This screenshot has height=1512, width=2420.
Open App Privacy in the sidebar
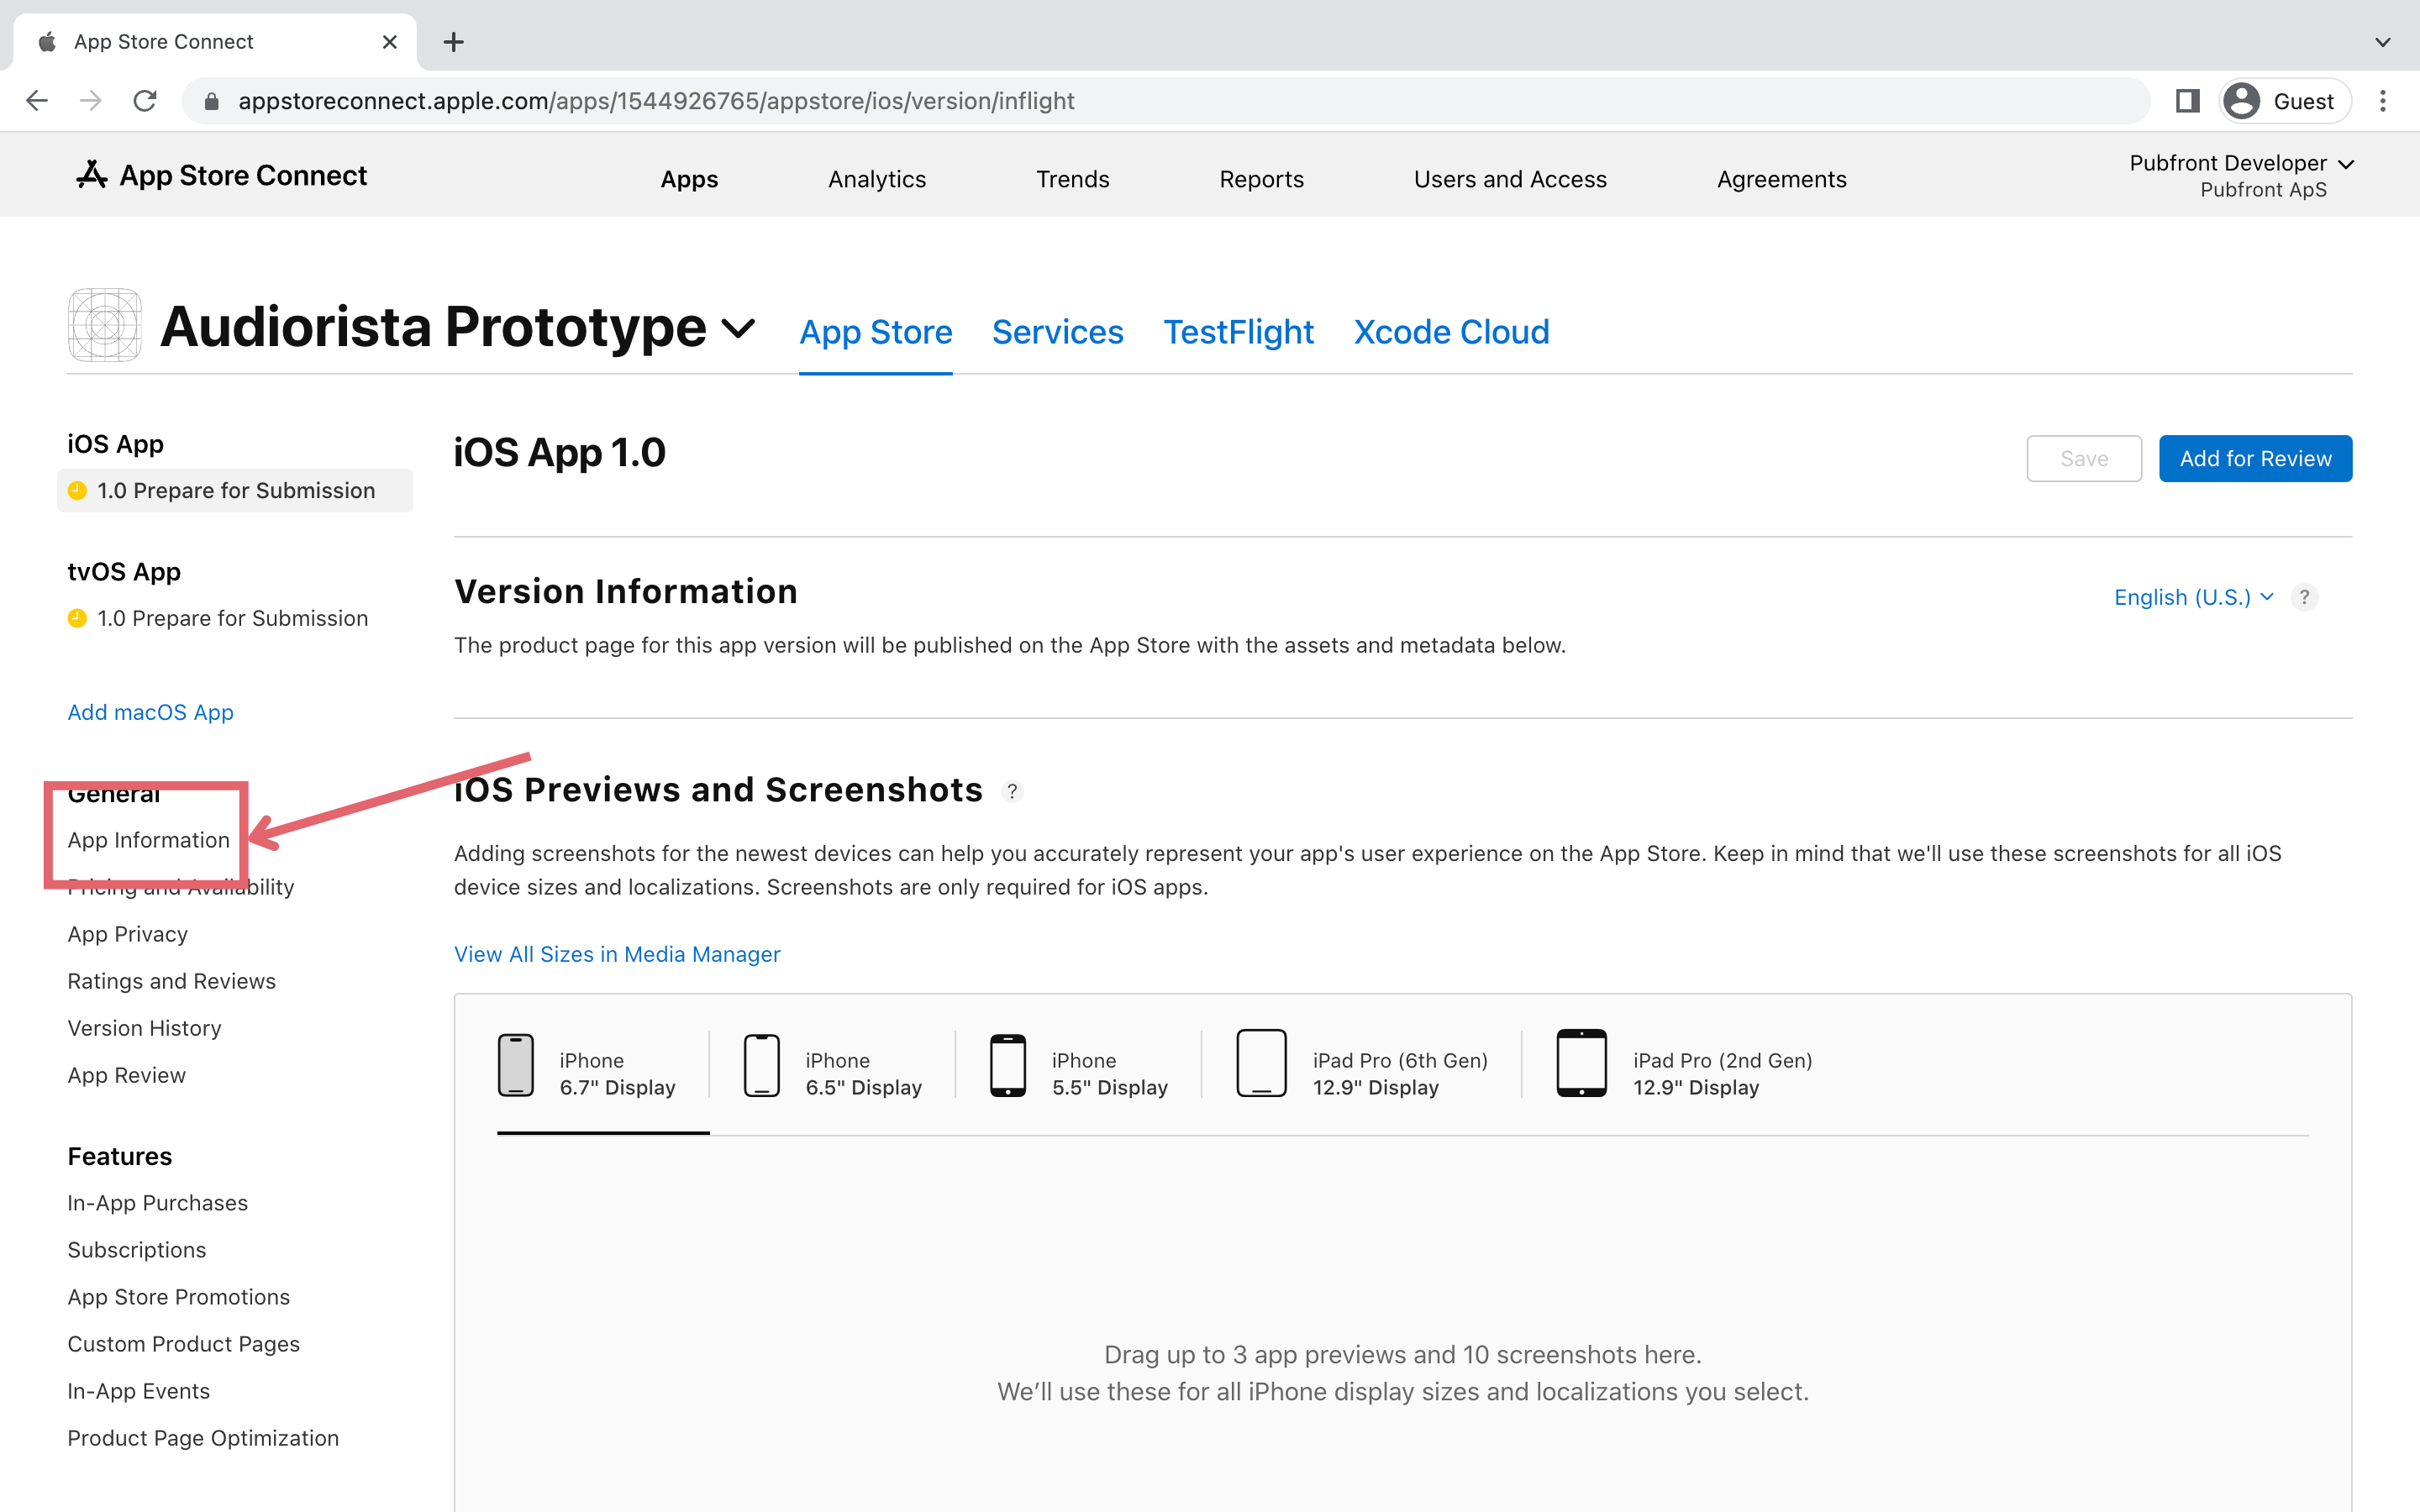[x=127, y=934]
